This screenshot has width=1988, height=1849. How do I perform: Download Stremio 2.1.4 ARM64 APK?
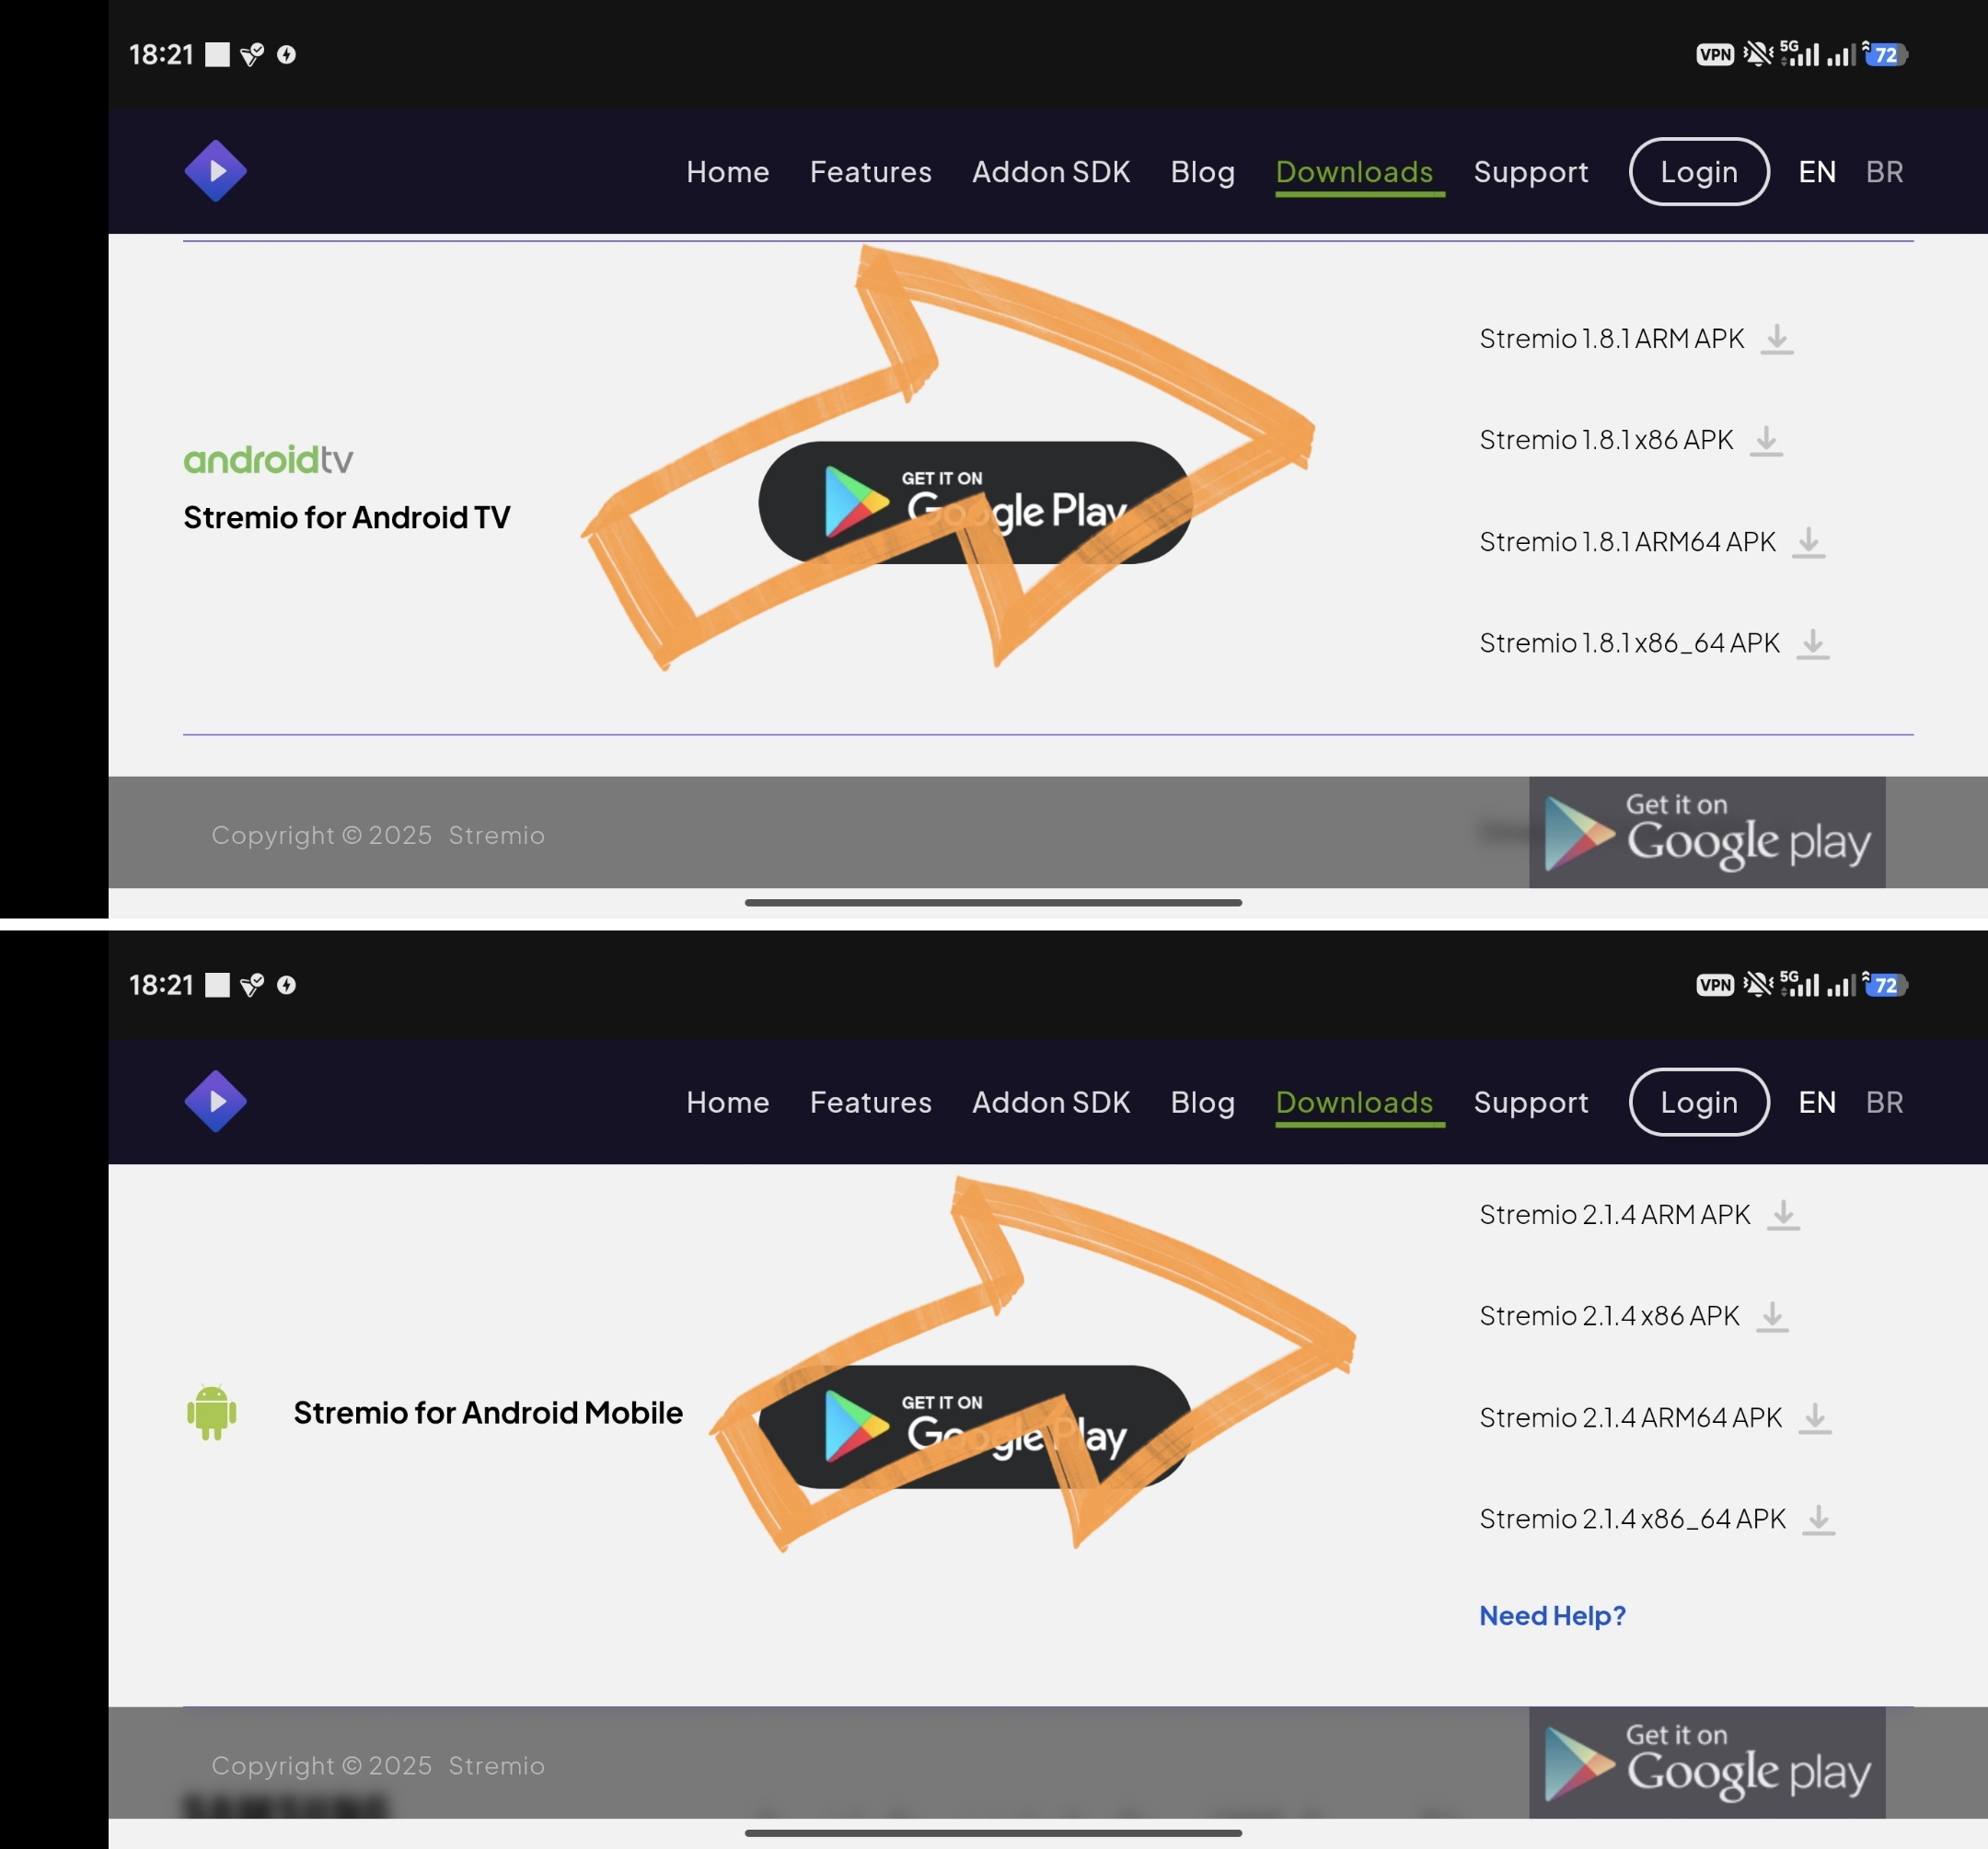pyautogui.click(x=1655, y=1418)
